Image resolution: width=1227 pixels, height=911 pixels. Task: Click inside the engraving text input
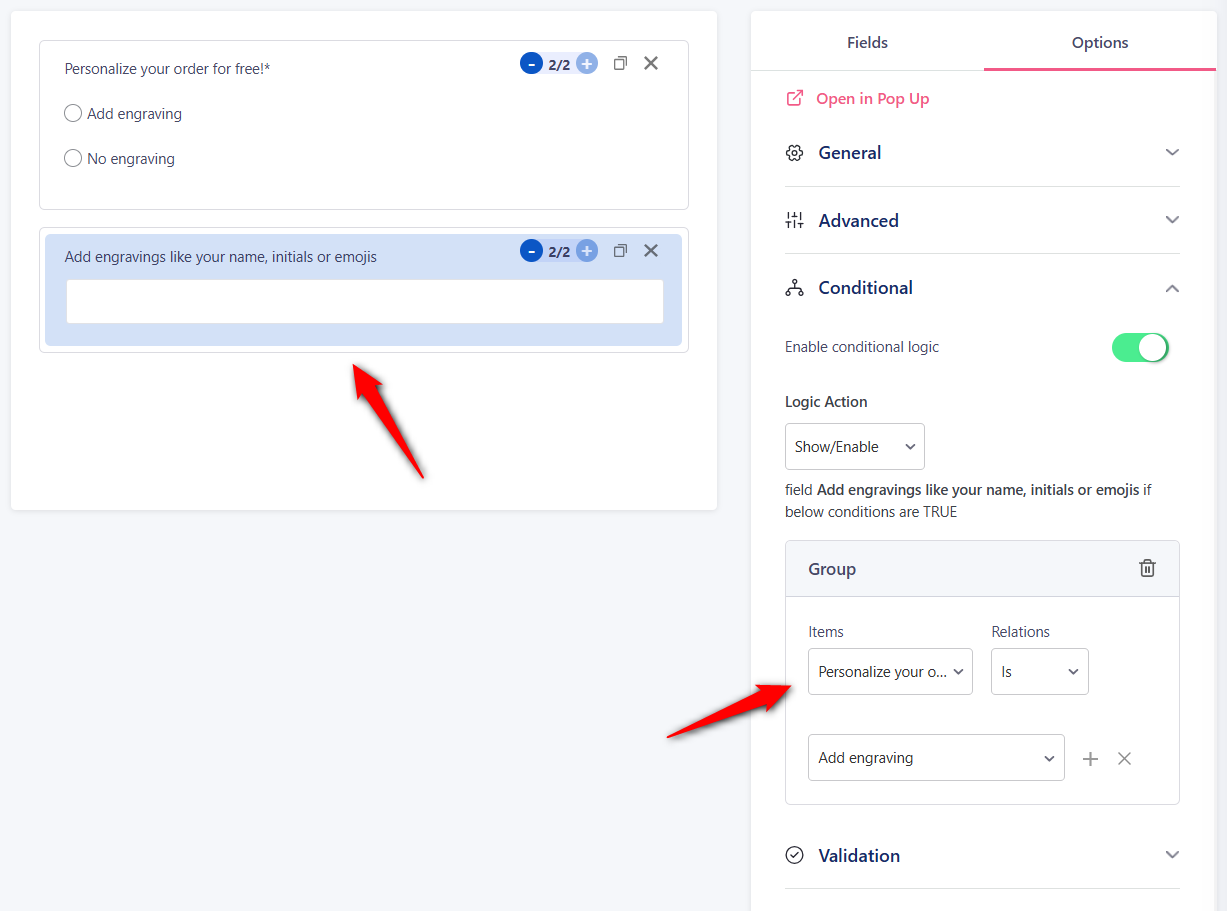click(364, 301)
